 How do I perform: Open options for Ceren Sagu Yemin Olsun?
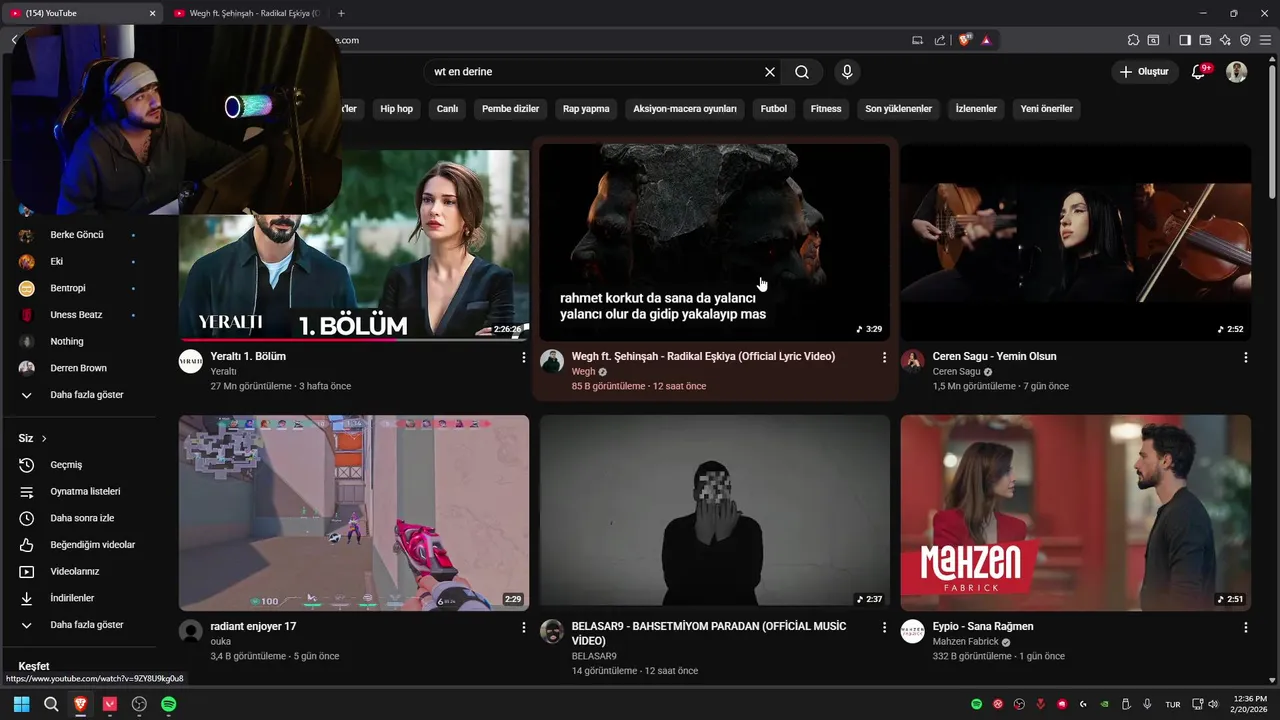tap(1245, 357)
